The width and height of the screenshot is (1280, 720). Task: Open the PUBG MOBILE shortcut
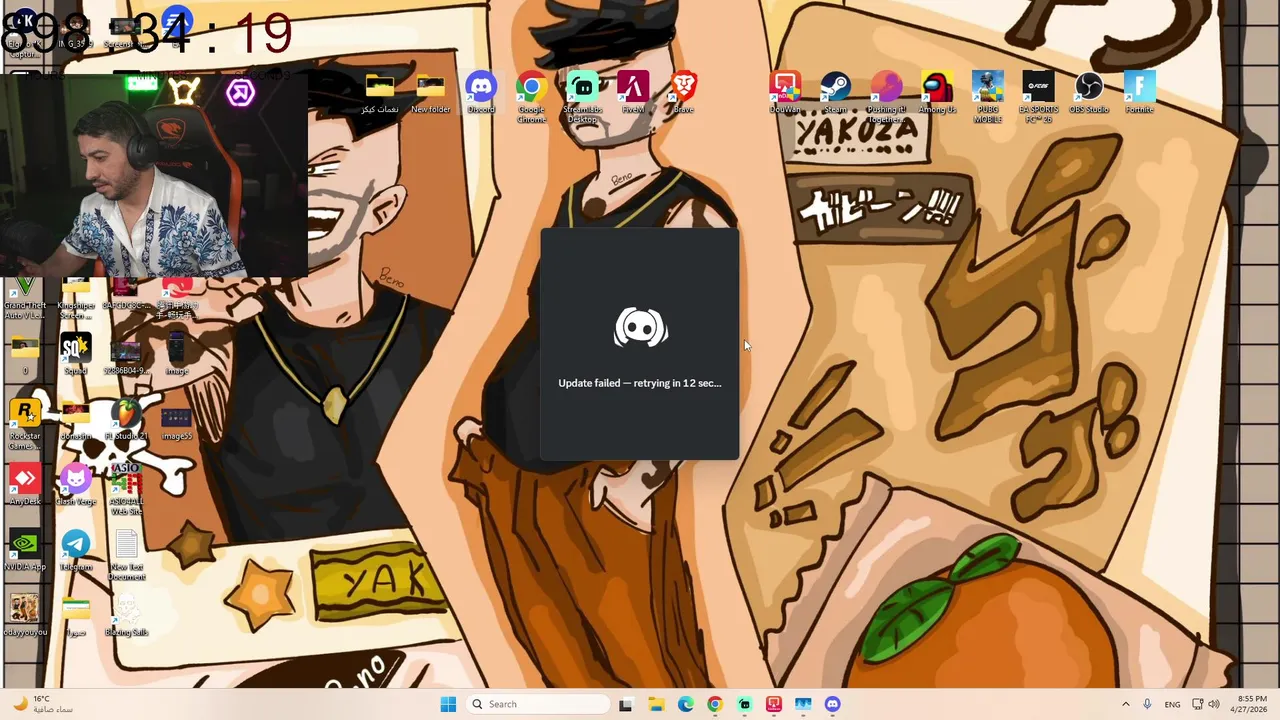tap(988, 97)
